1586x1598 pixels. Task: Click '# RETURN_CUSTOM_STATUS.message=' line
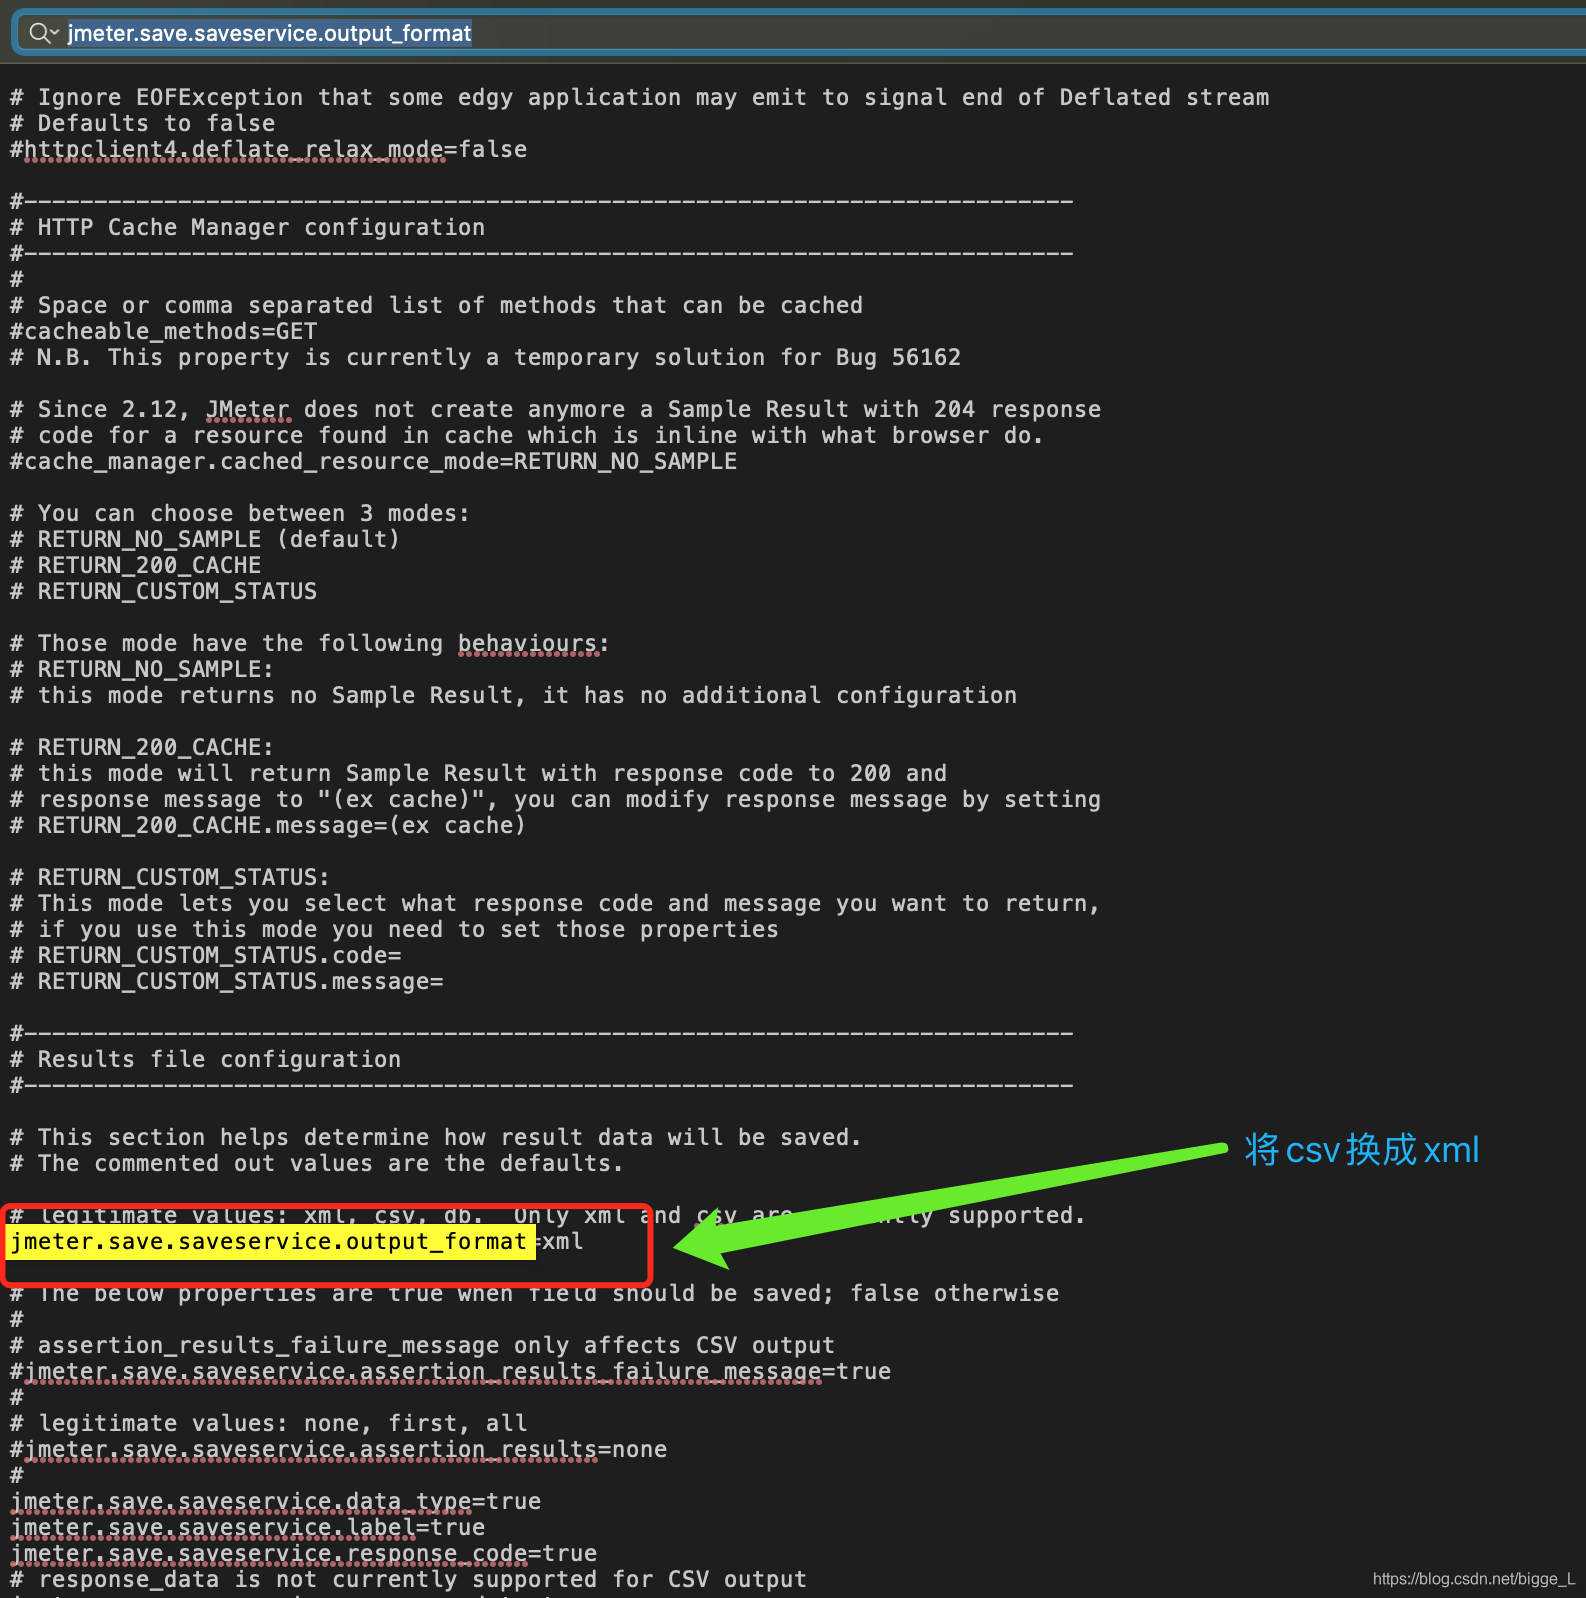(226, 982)
